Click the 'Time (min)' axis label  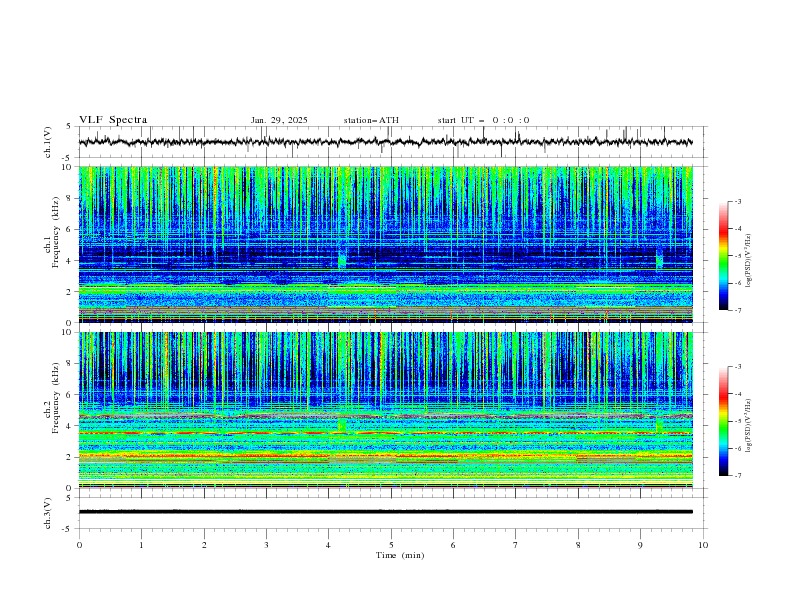pyautogui.click(x=400, y=555)
